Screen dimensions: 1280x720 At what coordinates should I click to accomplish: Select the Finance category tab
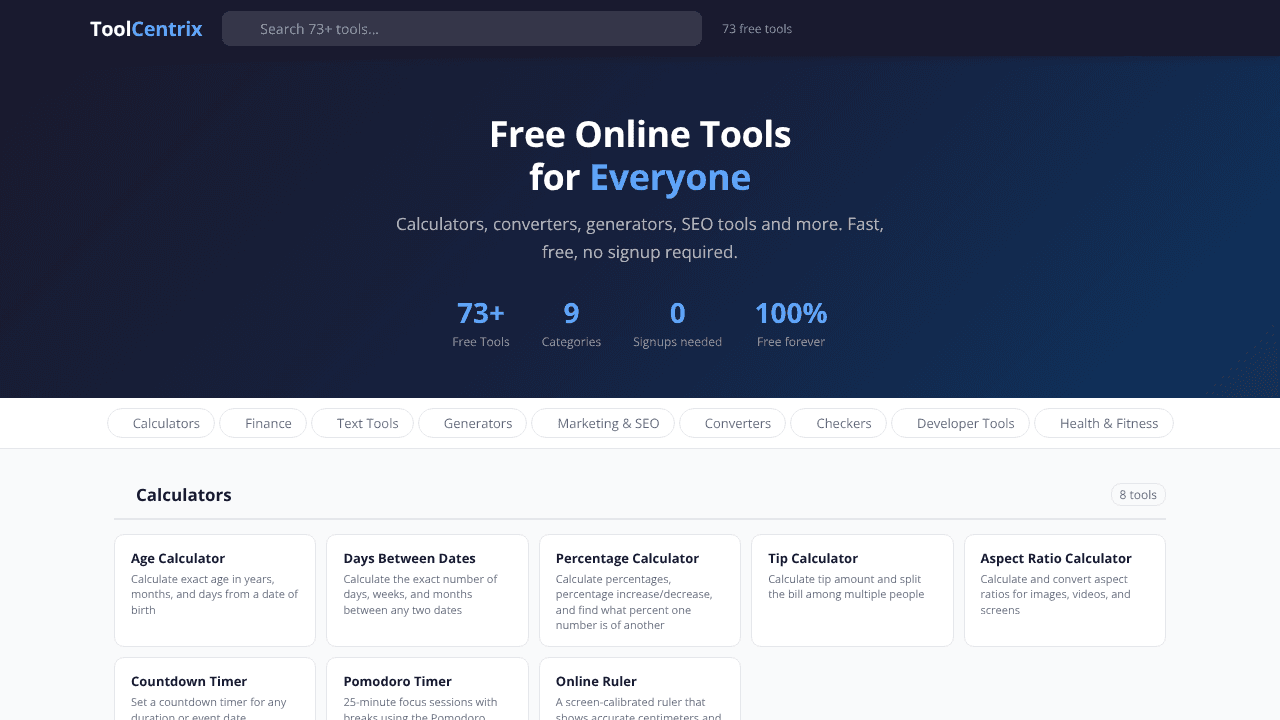pyautogui.click(x=263, y=423)
